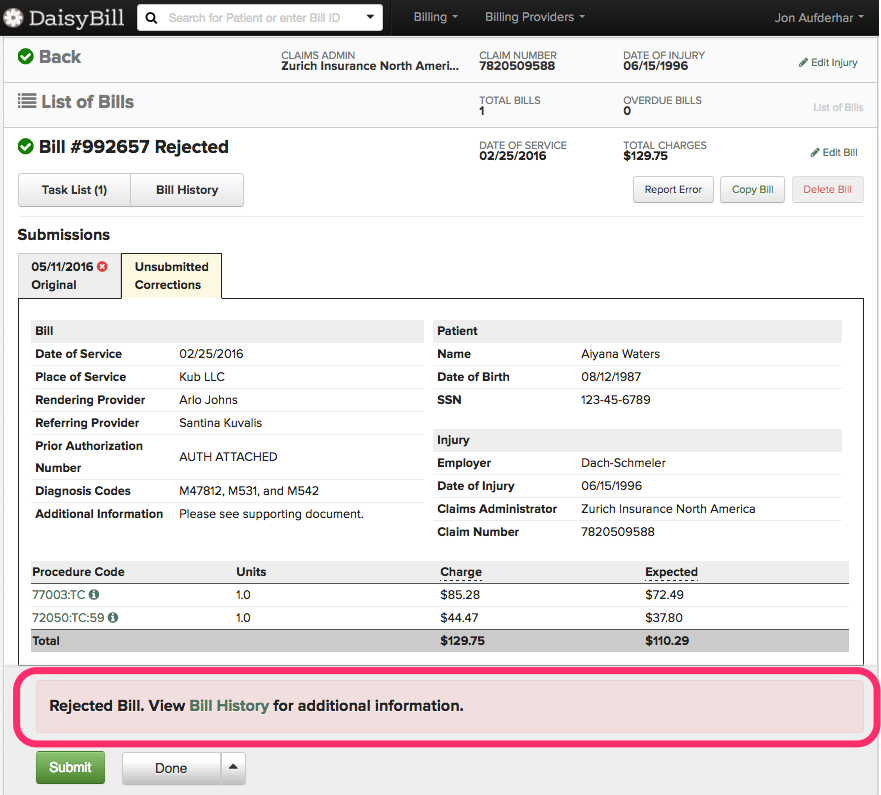Click the Date of Birth value 08/12/1987
The height and width of the screenshot is (795, 881).
click(611, 377)
